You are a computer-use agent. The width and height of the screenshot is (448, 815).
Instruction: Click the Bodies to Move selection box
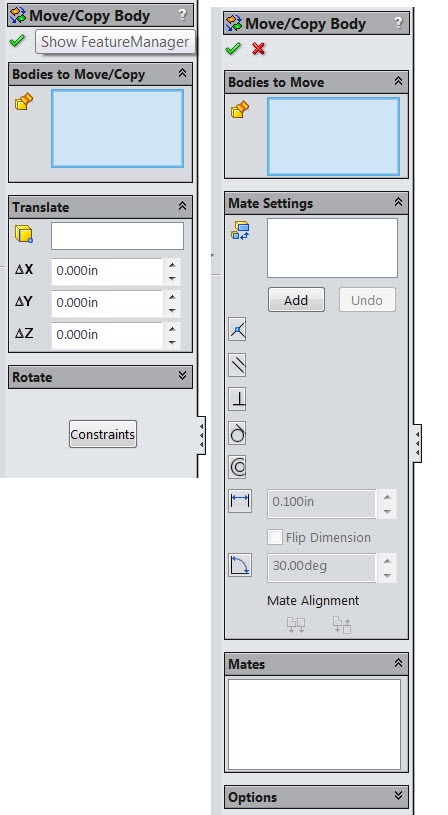(333, 136)
